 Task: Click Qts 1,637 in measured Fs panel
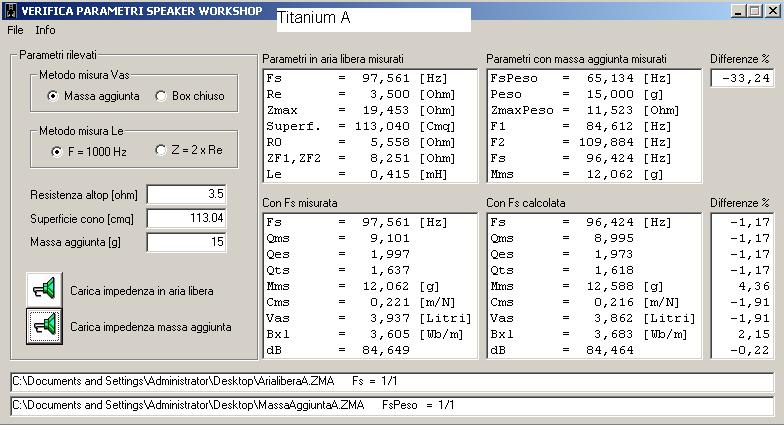(338, 270)
